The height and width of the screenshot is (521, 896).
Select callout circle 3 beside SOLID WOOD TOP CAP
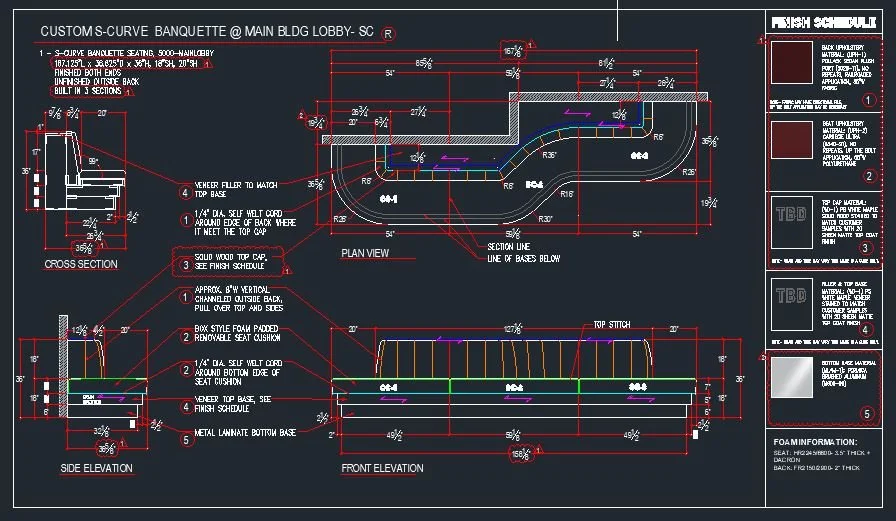[x=185, y=265]
